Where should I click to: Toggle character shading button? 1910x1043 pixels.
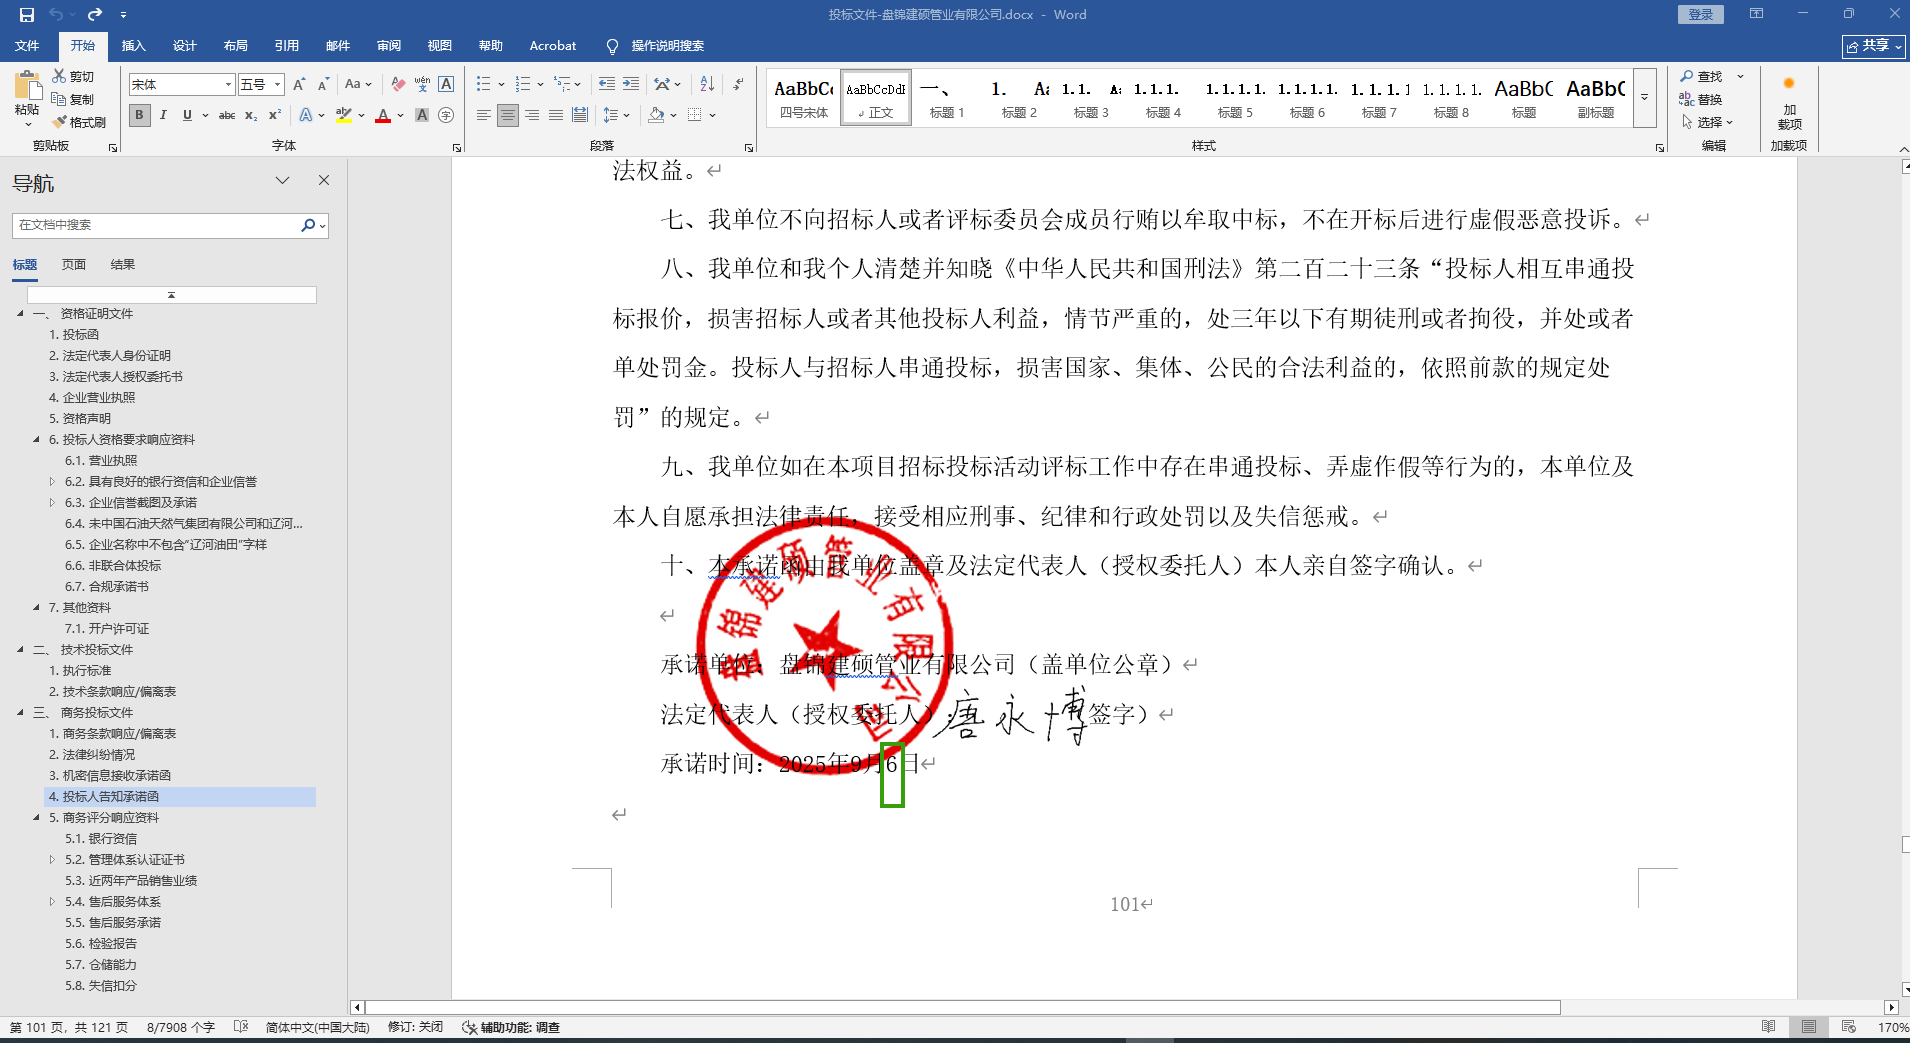click(x=422, y=115)
